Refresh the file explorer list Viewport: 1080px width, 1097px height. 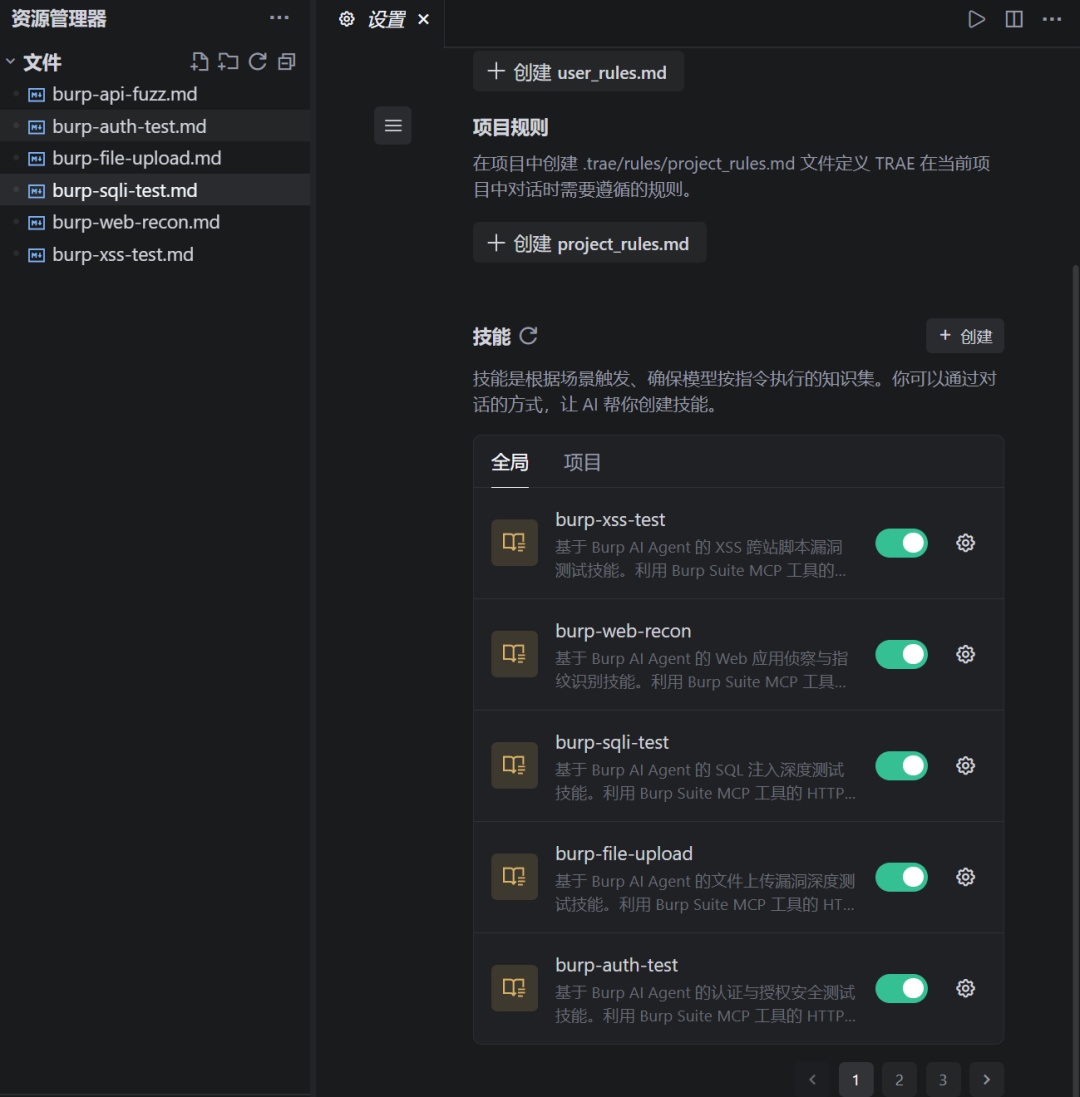tap(257, 62)
